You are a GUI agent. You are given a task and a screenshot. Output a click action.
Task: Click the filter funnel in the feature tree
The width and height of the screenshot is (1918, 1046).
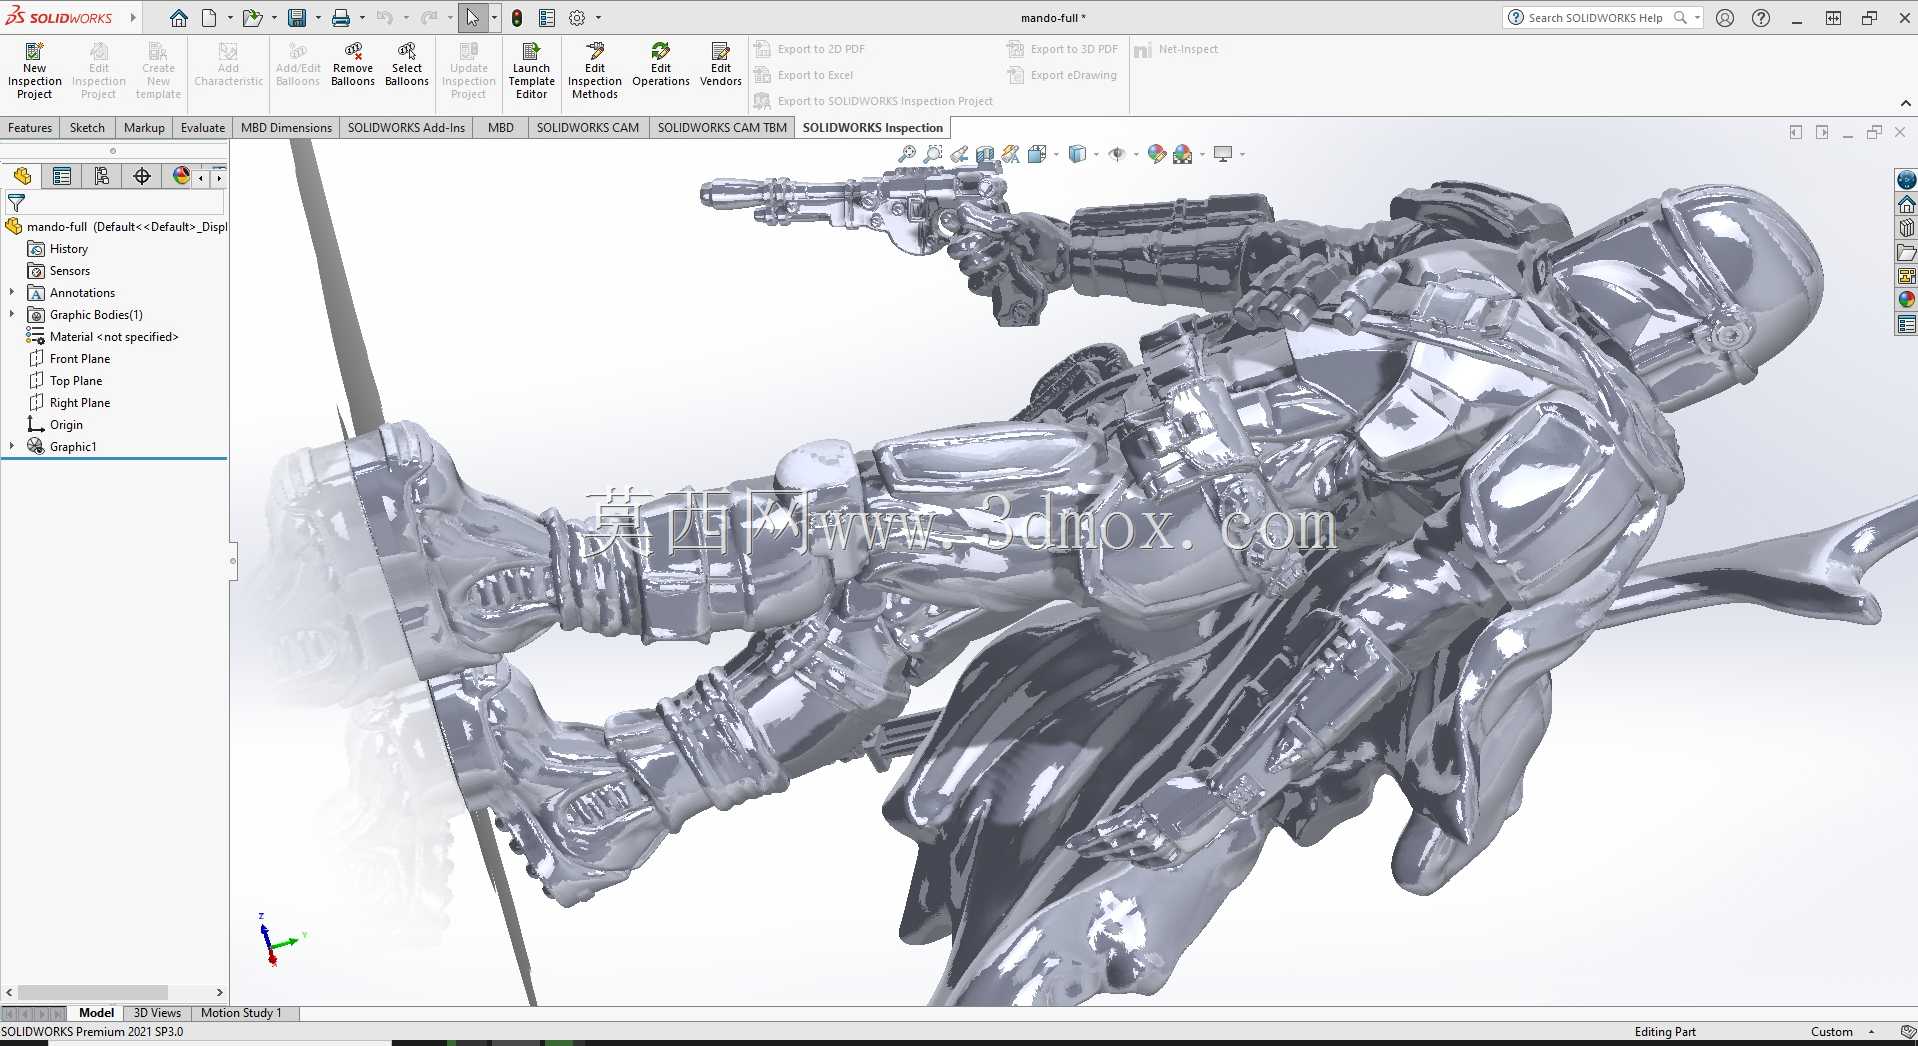click(16, 203)
